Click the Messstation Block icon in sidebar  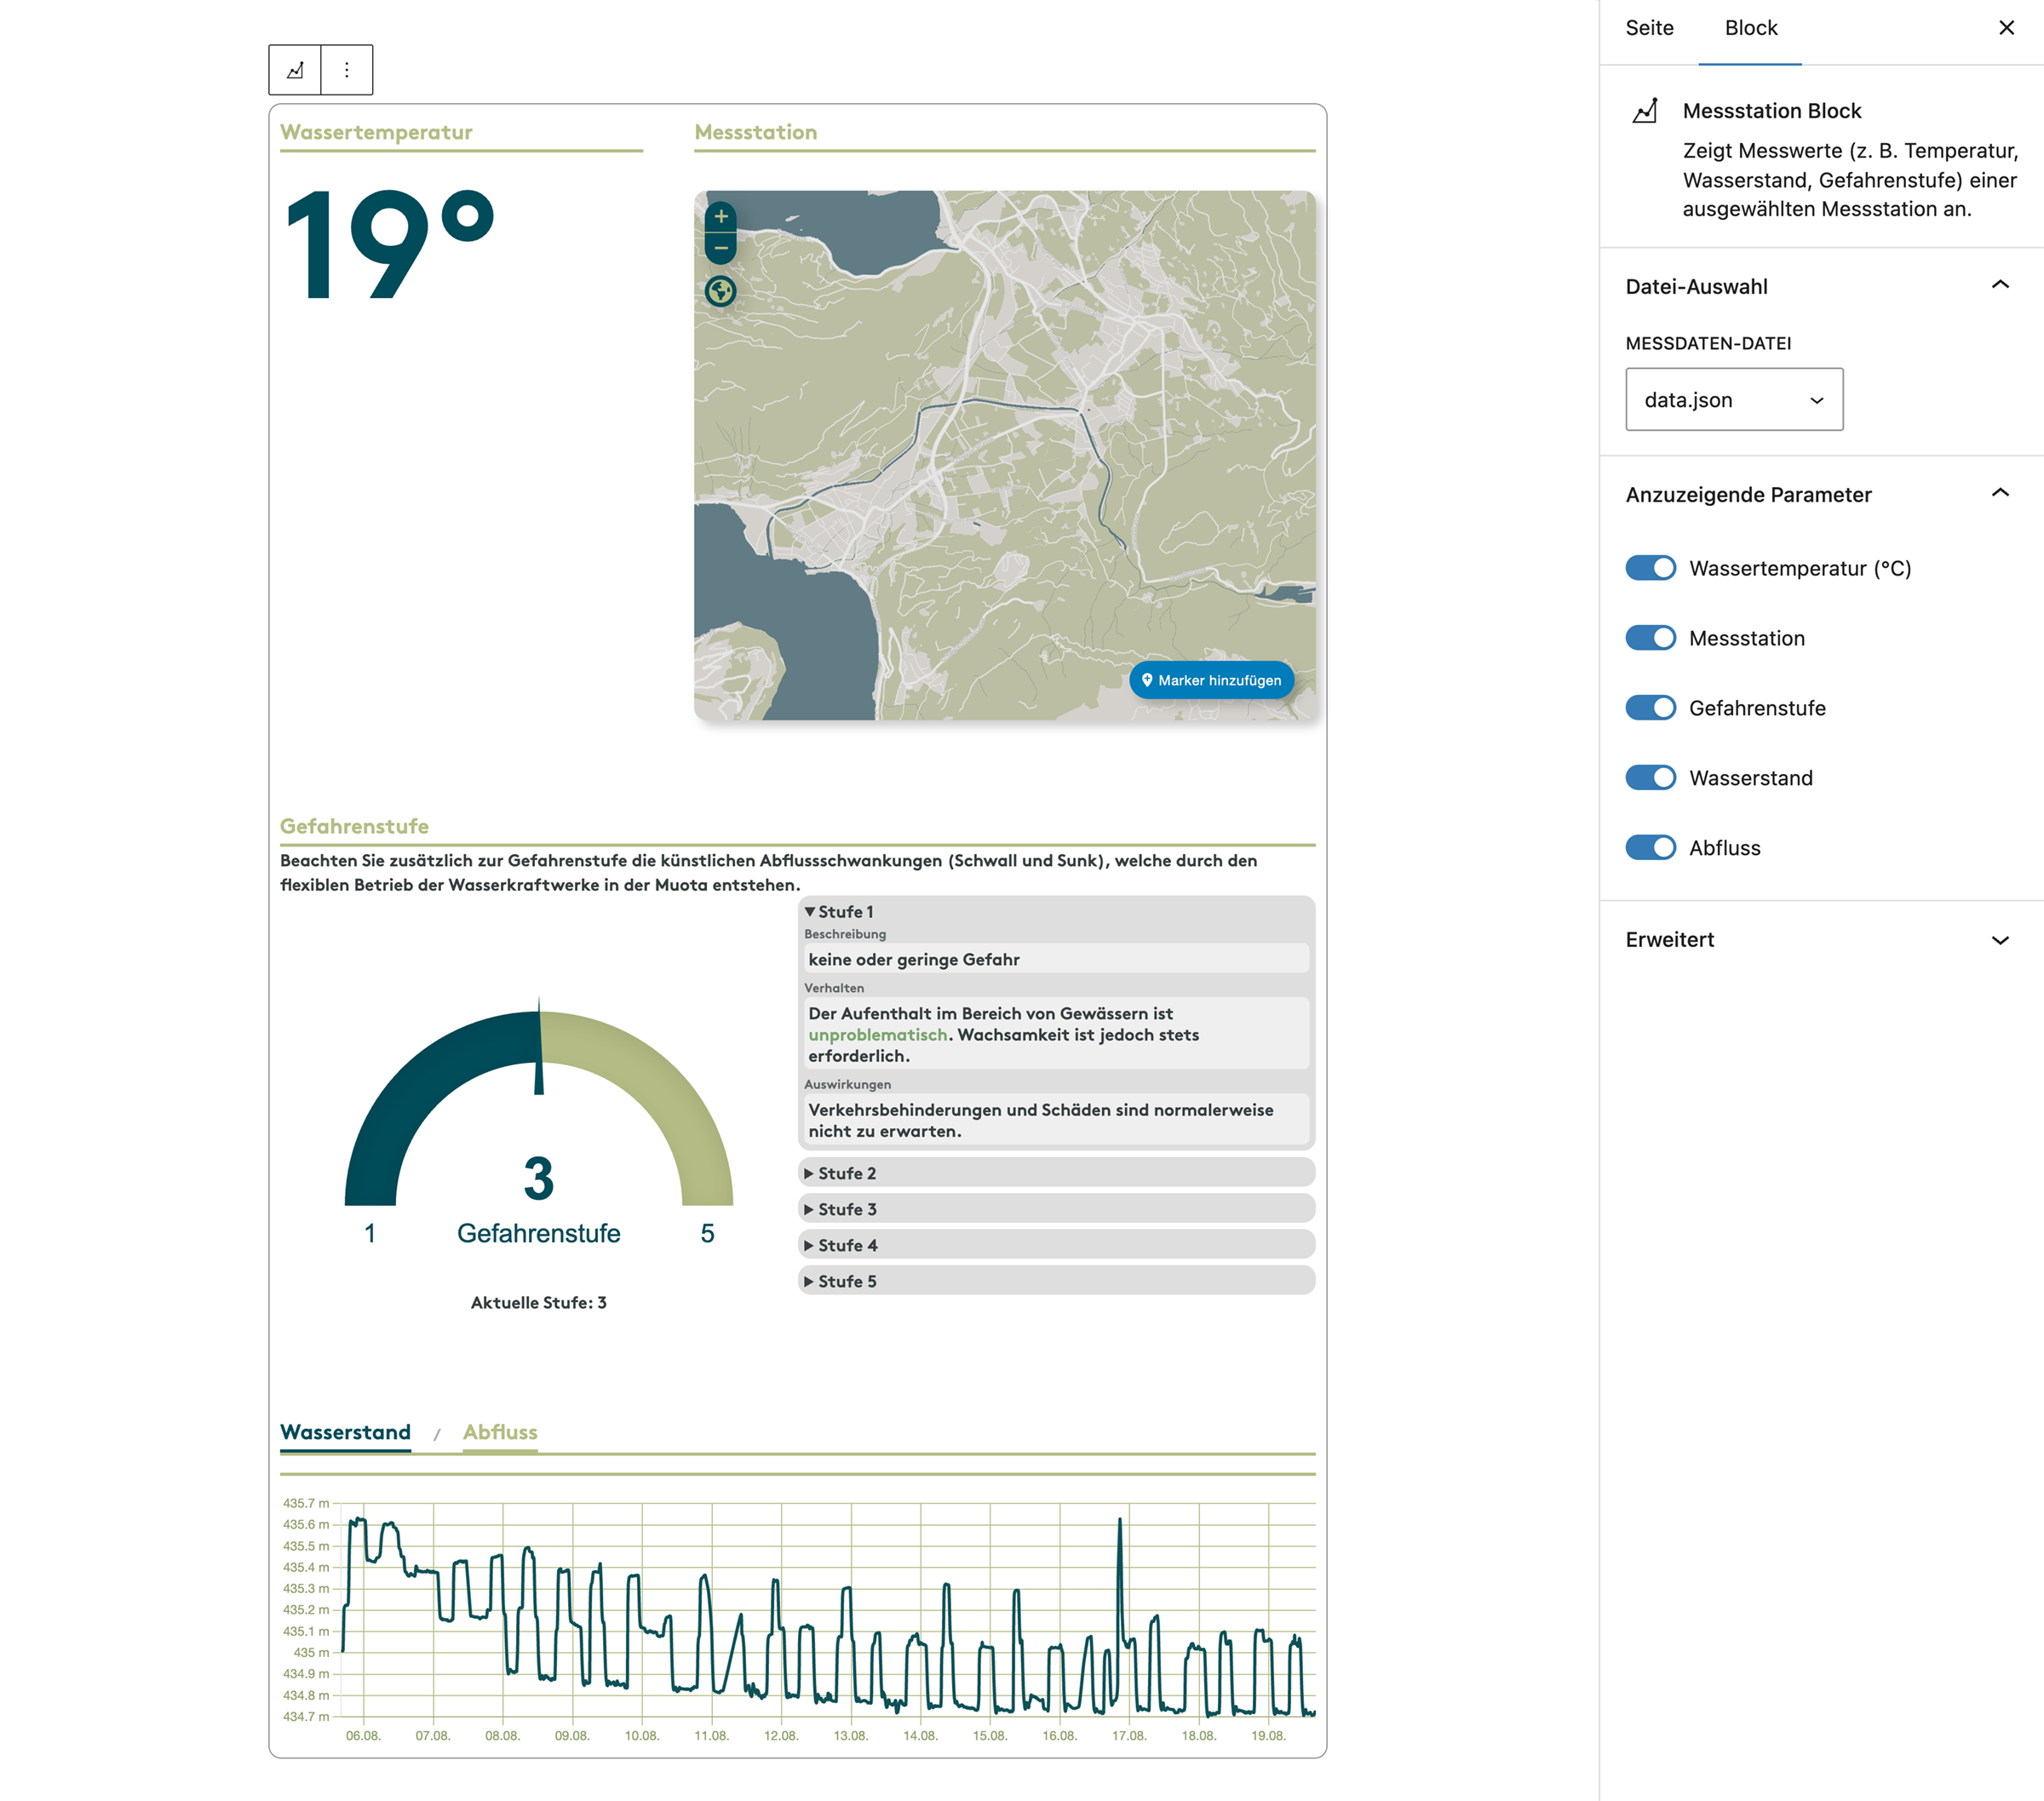(1645, 110)
